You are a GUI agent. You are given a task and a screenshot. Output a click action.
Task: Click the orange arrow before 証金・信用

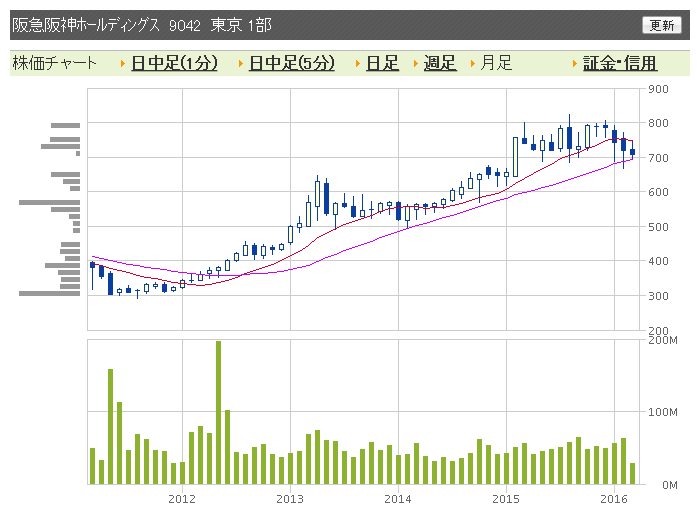pyautogui.click(x=575, y=64)
